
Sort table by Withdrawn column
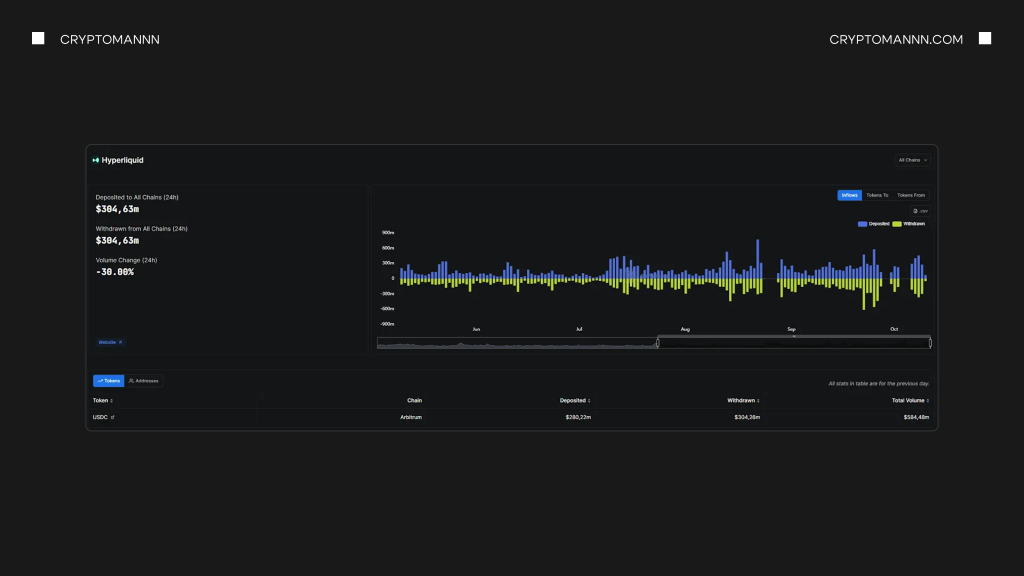pyautogui.click(x=743, y=400)
